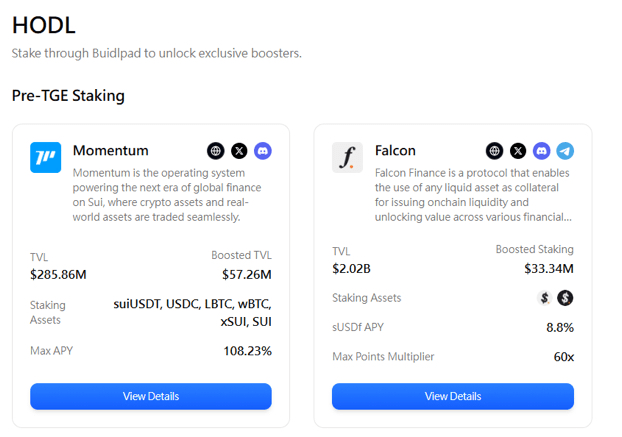
Task: Open Falcon's Telegram icon
Action: pos(565,151)
